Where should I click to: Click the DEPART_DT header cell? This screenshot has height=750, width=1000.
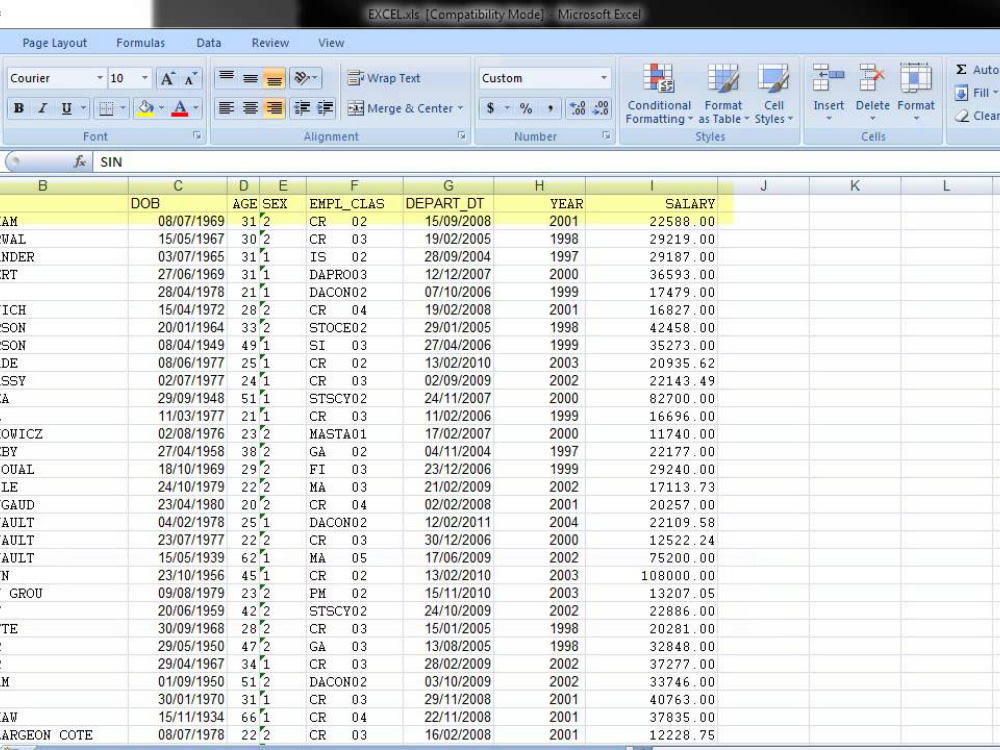448,203
